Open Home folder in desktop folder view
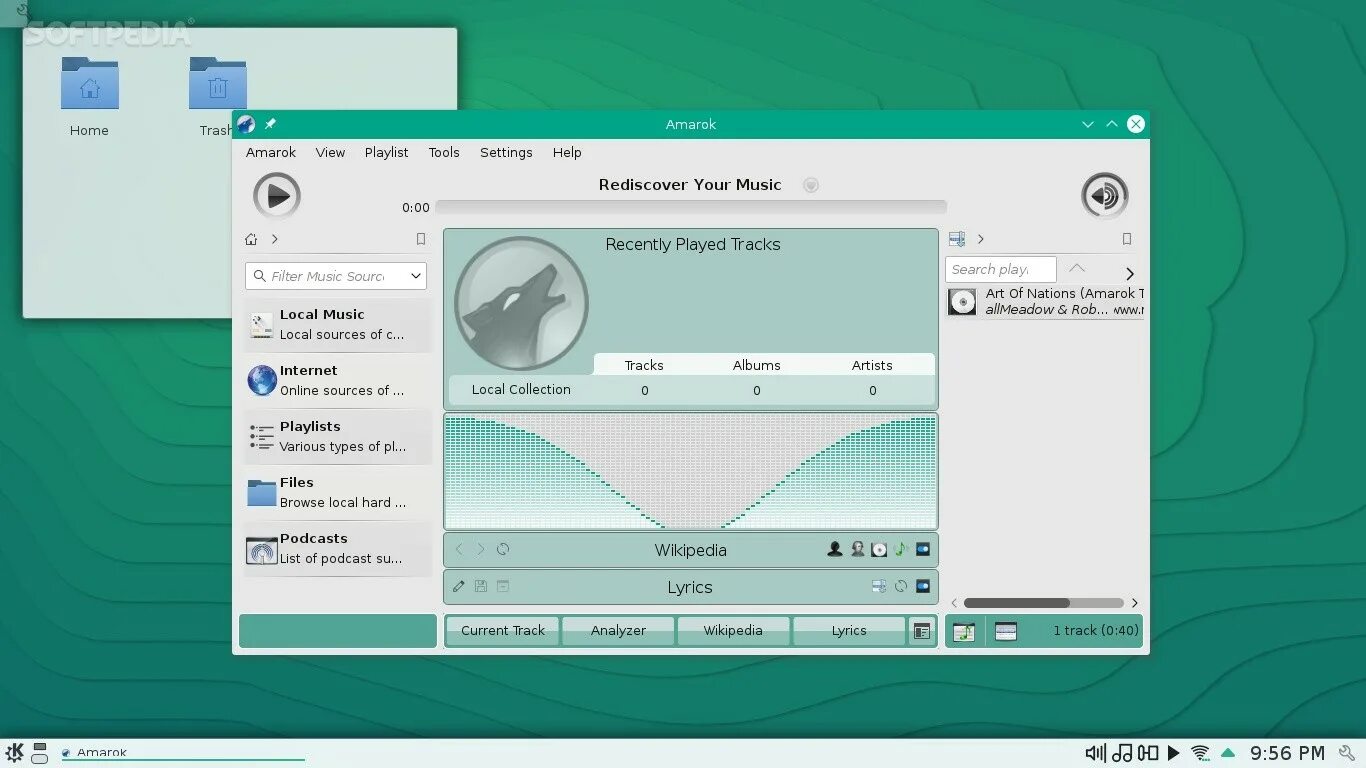 click(x=89, y=97)
